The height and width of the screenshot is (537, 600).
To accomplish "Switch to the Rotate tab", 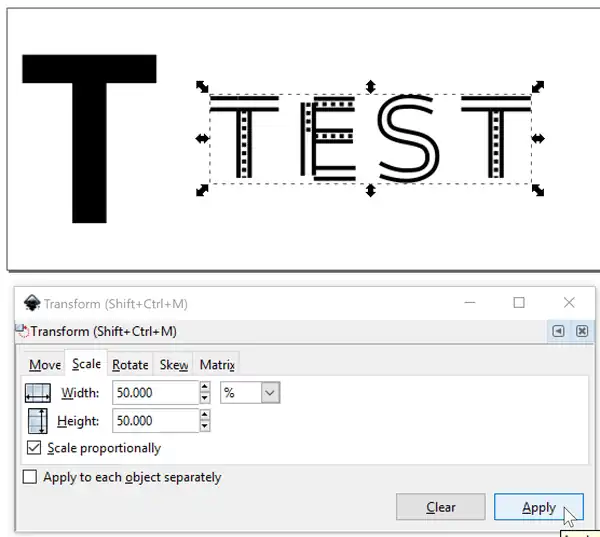I will [x=130, y=365].
